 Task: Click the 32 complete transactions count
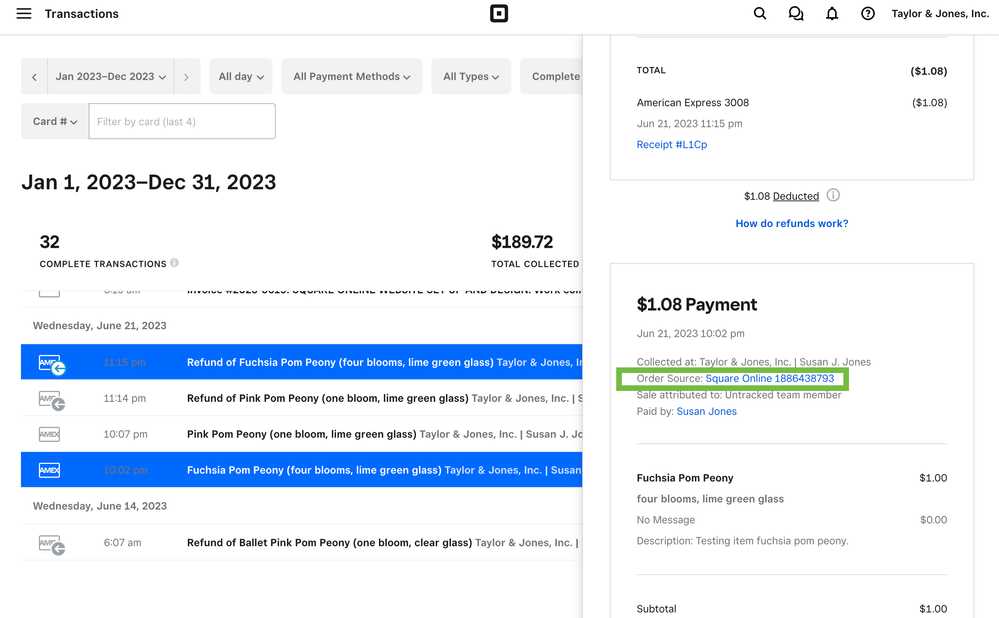click(x=50, y=242)
